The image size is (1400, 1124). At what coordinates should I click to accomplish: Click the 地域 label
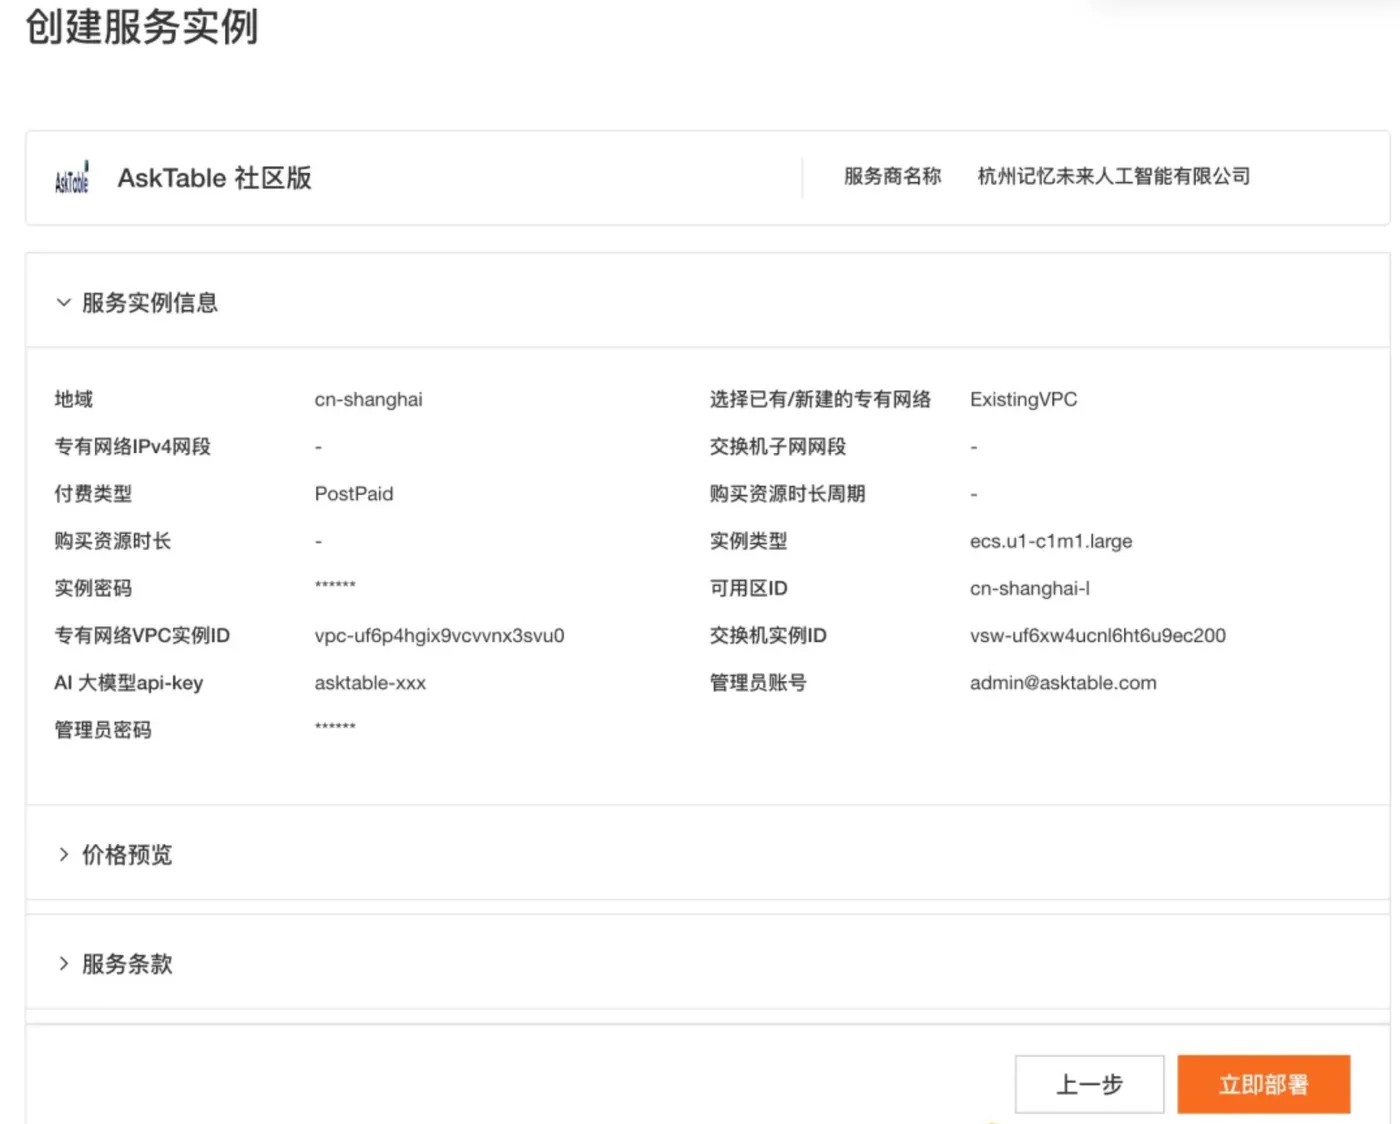tap(73, 399)
